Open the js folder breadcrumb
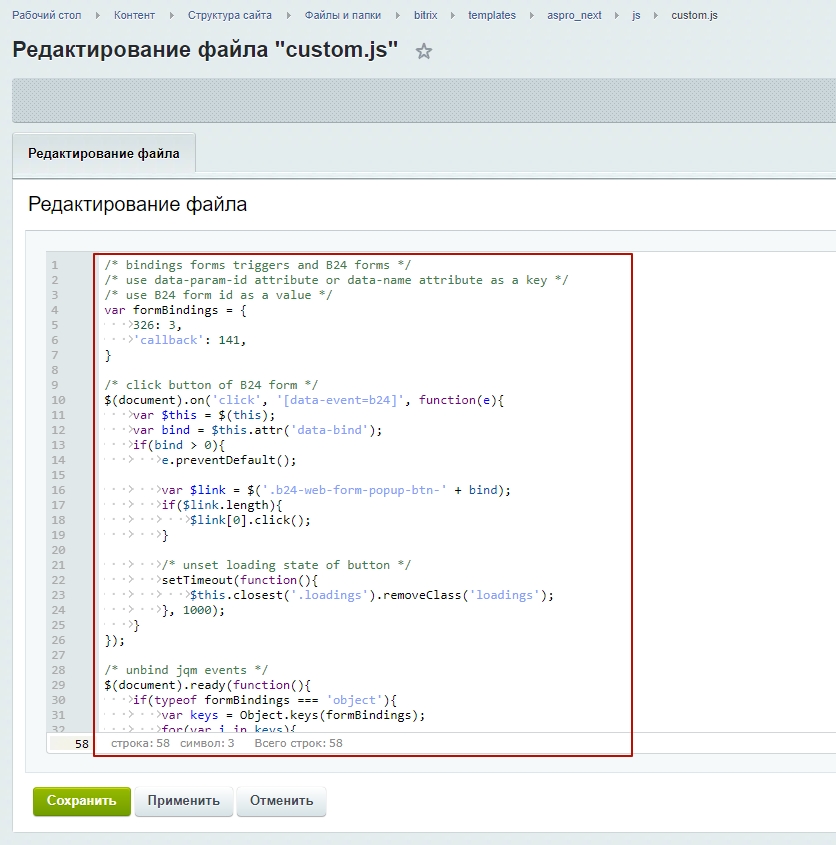 coord(636,15)
